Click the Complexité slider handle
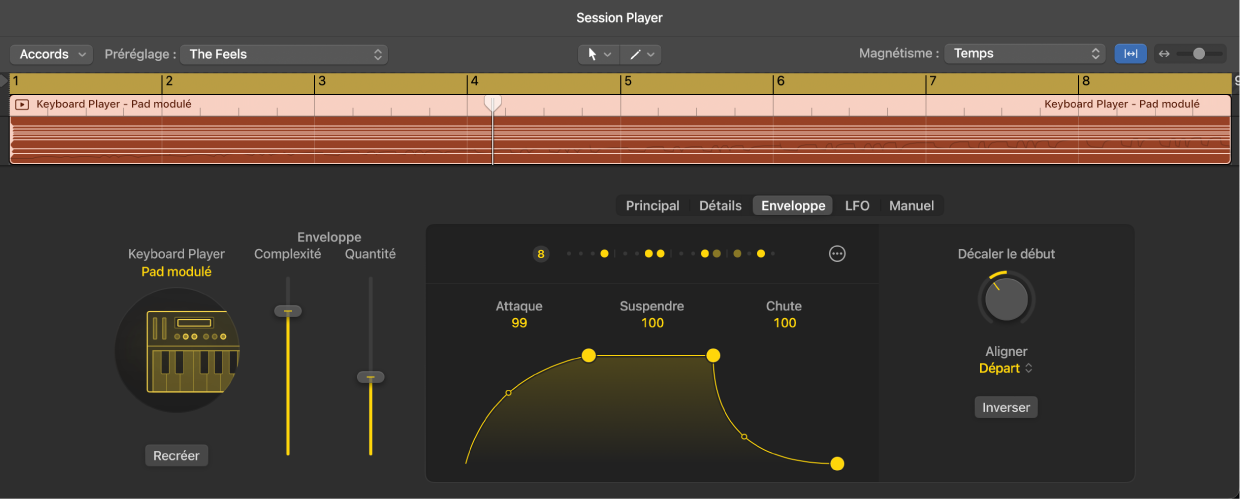This screenshot has height=500, width=1240. point(288,311)
